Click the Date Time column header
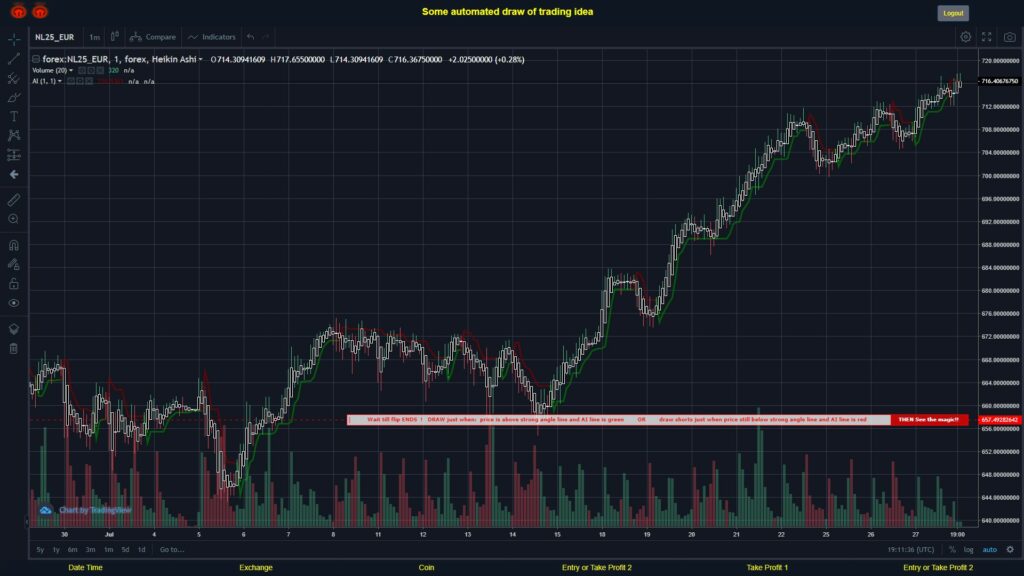The image size is (1024, 576). [86, 568]
